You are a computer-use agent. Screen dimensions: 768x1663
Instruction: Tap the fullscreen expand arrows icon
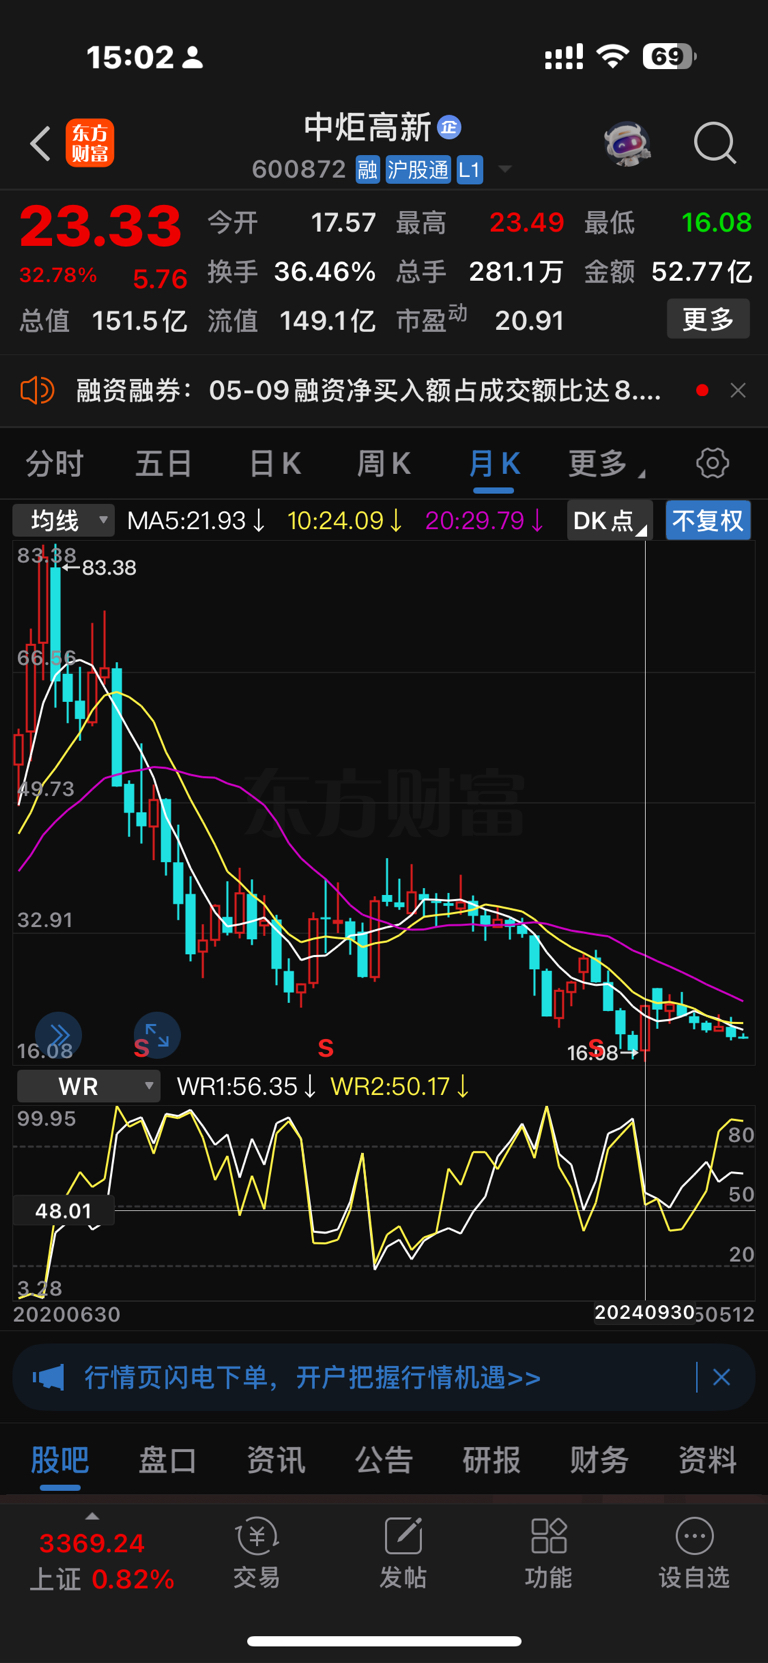(x=157, y=1035)
